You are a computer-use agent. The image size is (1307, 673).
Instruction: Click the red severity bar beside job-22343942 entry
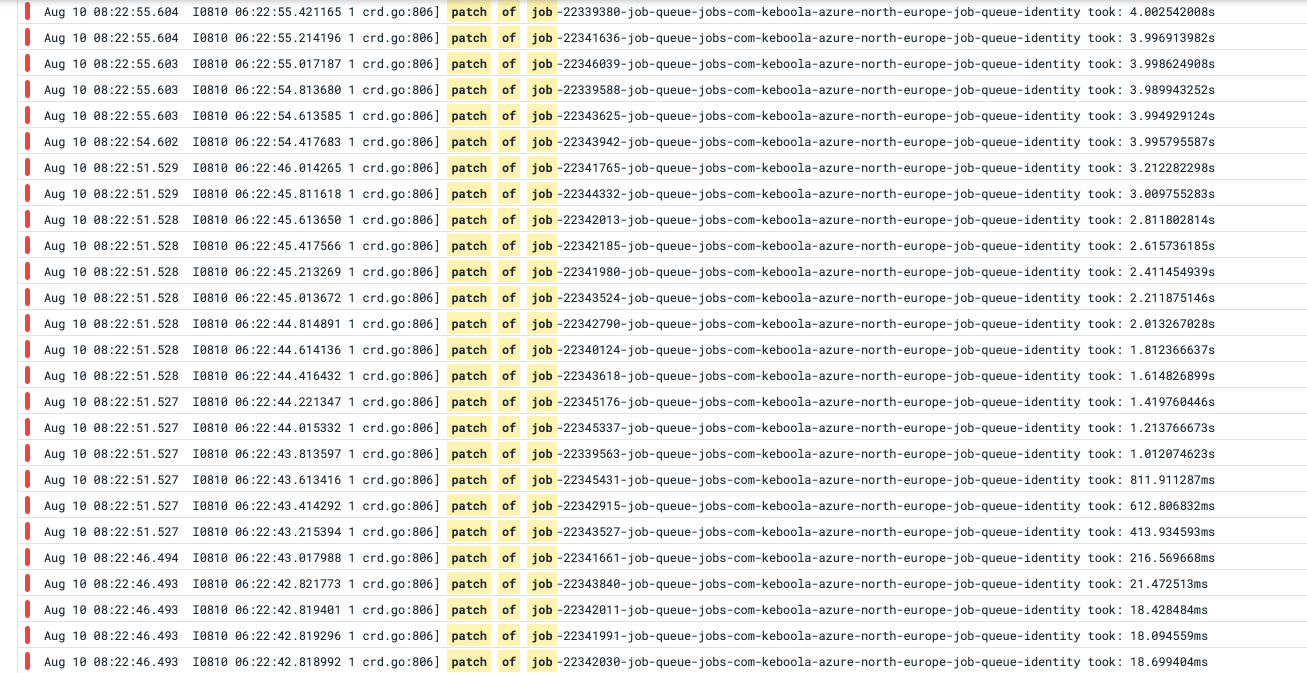27,142
